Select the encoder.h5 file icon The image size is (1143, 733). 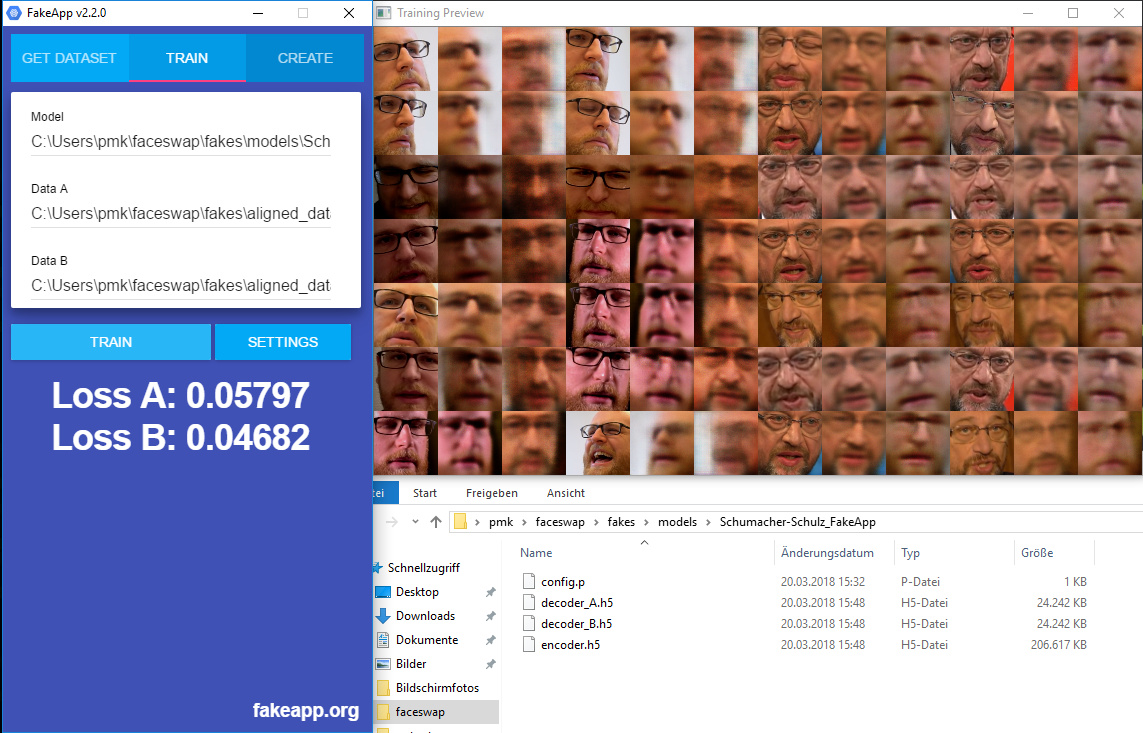pos(529,645)
